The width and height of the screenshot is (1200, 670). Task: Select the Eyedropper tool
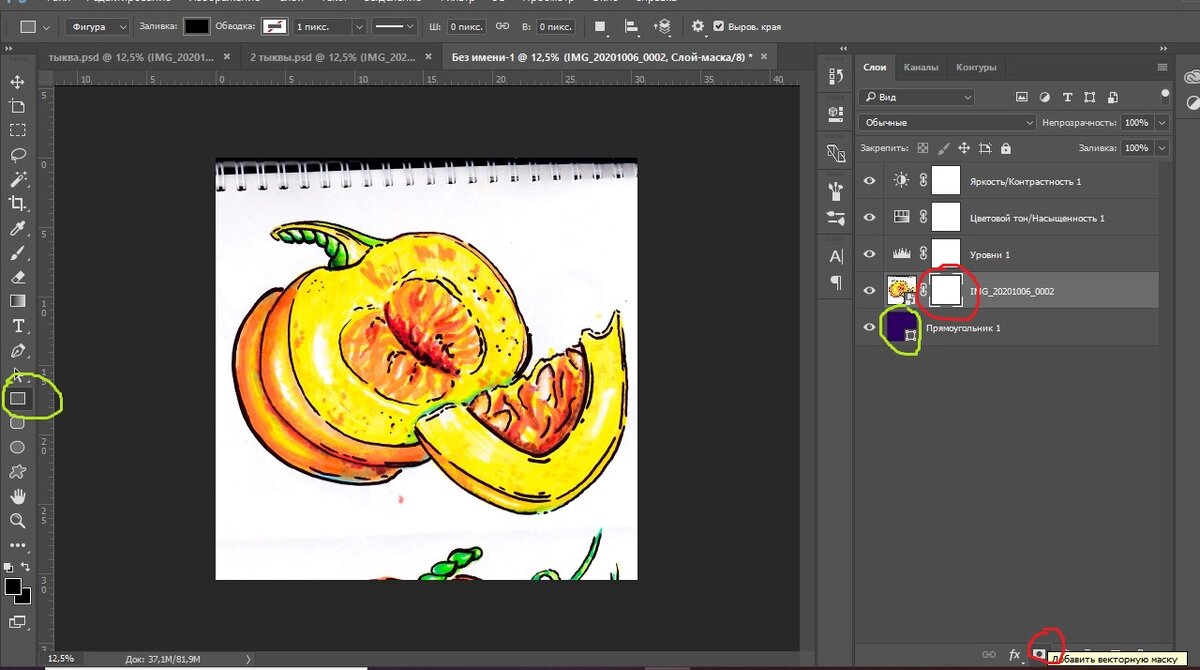click(x=17, y=229)
